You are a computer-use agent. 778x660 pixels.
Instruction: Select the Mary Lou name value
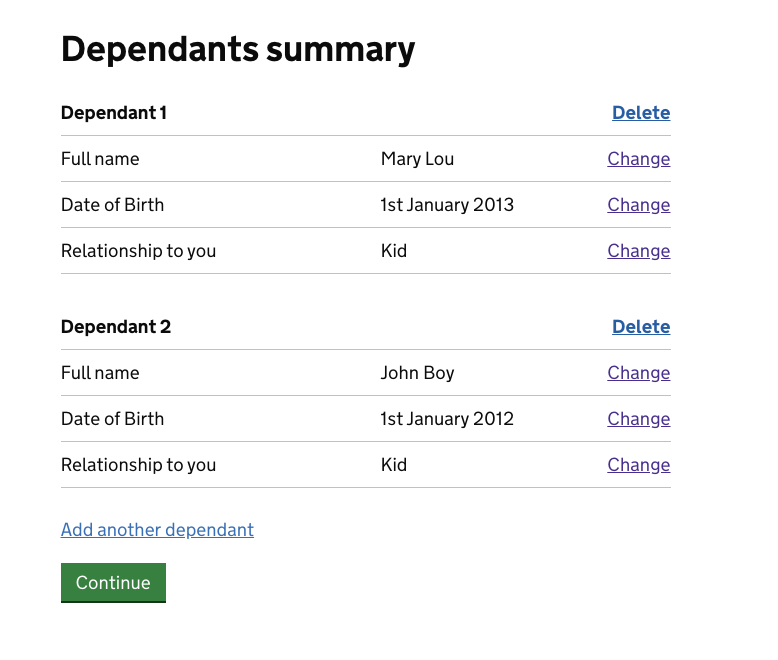[417, 159]
